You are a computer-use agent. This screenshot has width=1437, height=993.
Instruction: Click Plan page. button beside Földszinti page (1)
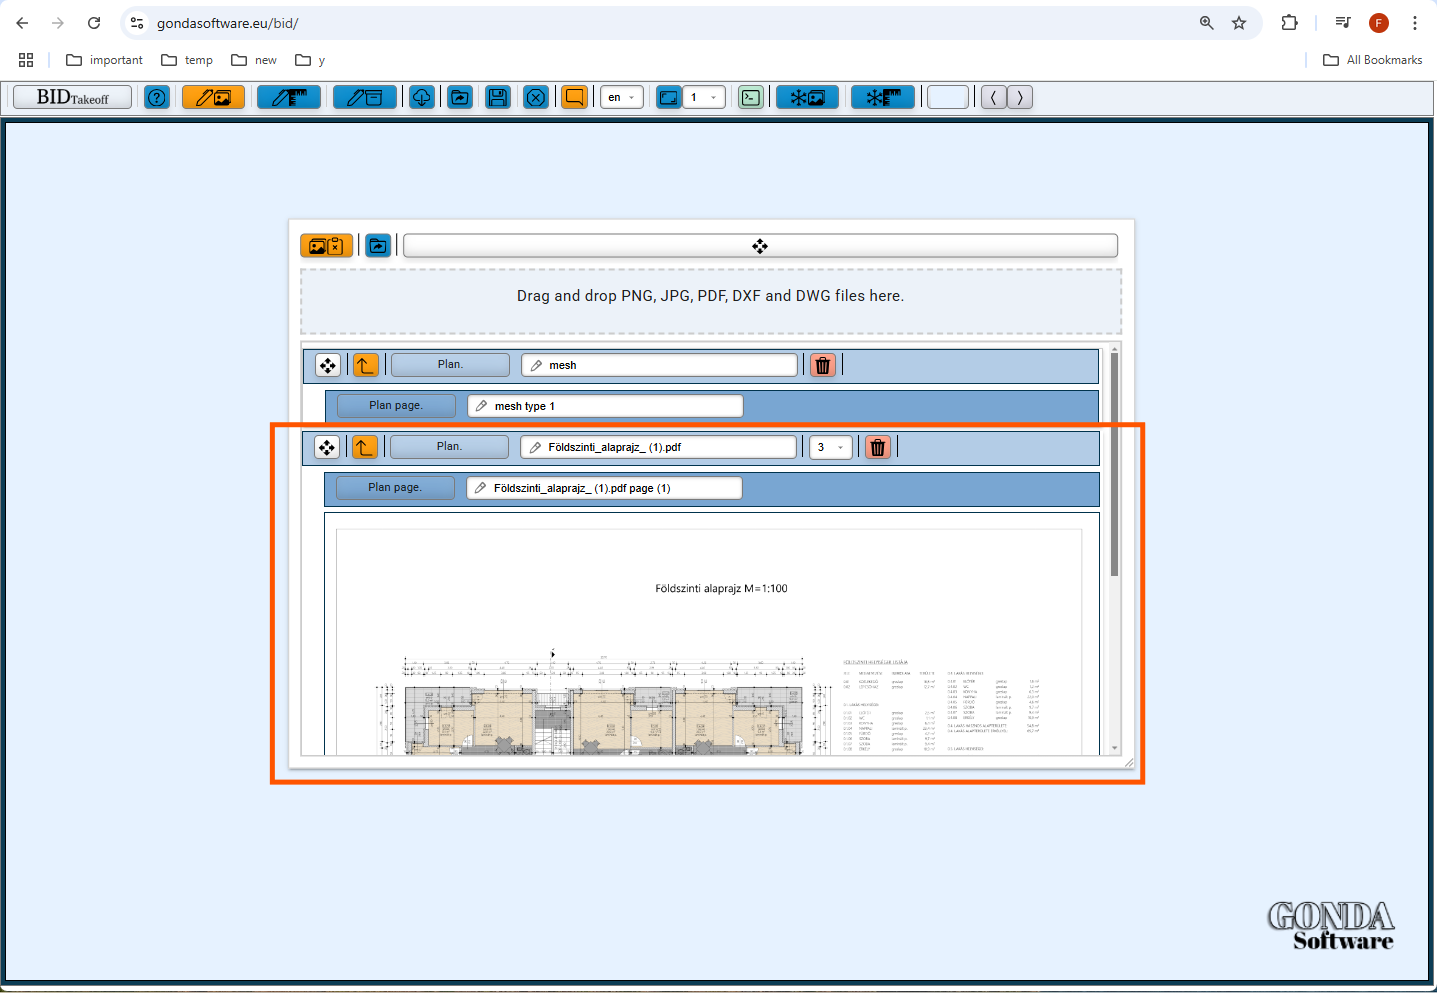tap(395, 487)
